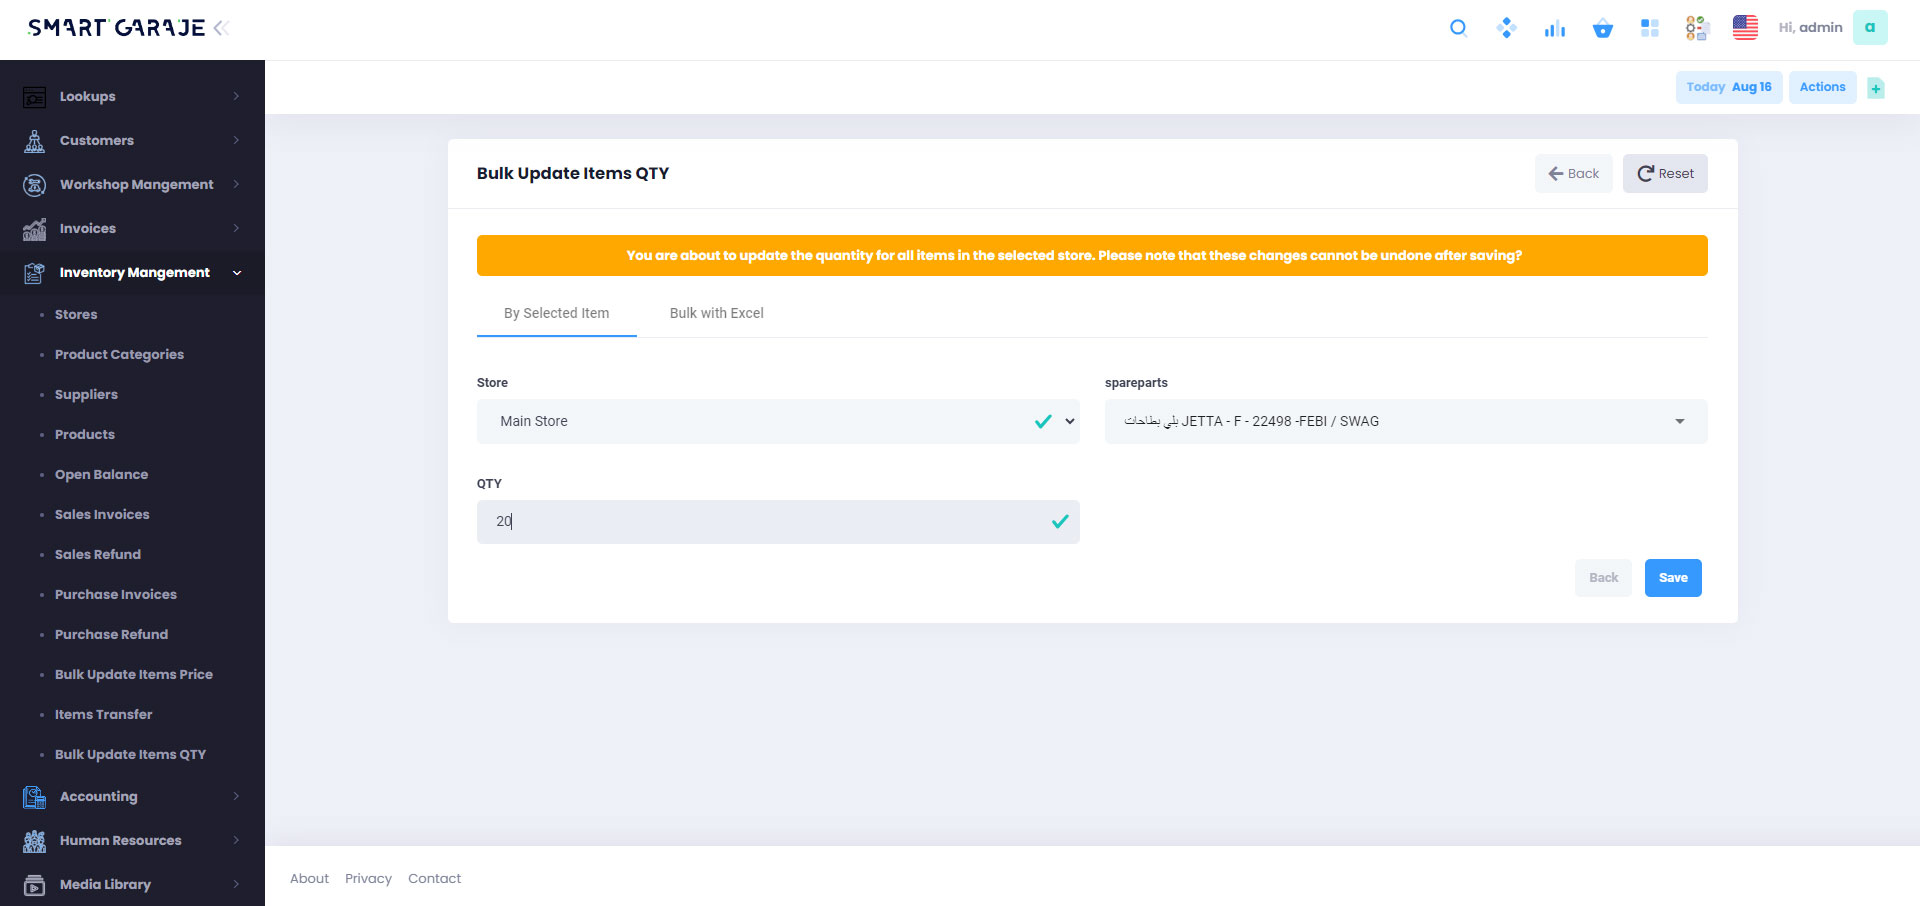The image size is (1920, 906).
Task: Expand the Lookups menu chevron
Action: pos(236,96)
